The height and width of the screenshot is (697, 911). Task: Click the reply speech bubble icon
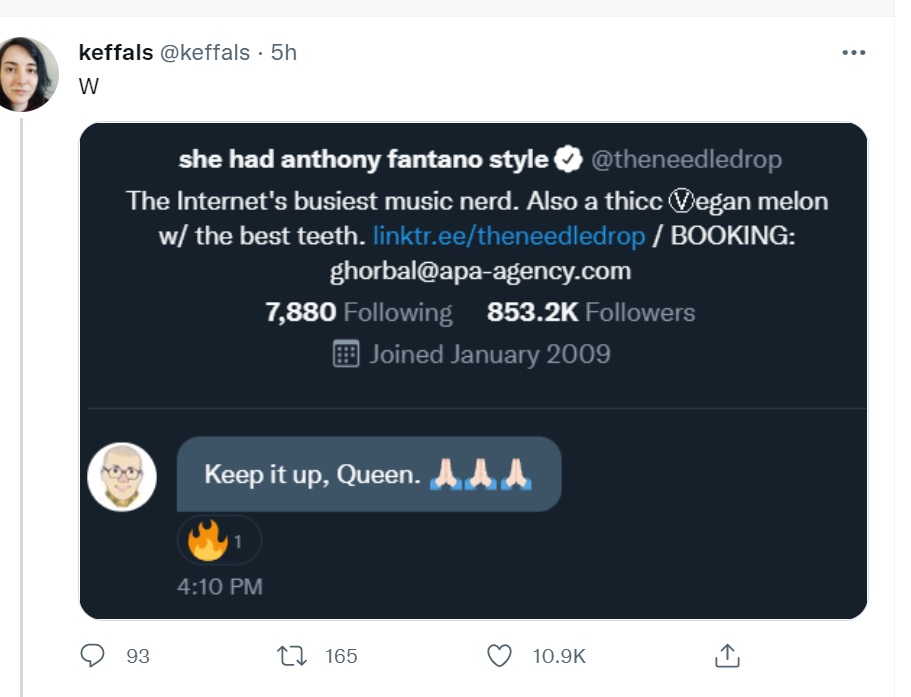point(93,655)
